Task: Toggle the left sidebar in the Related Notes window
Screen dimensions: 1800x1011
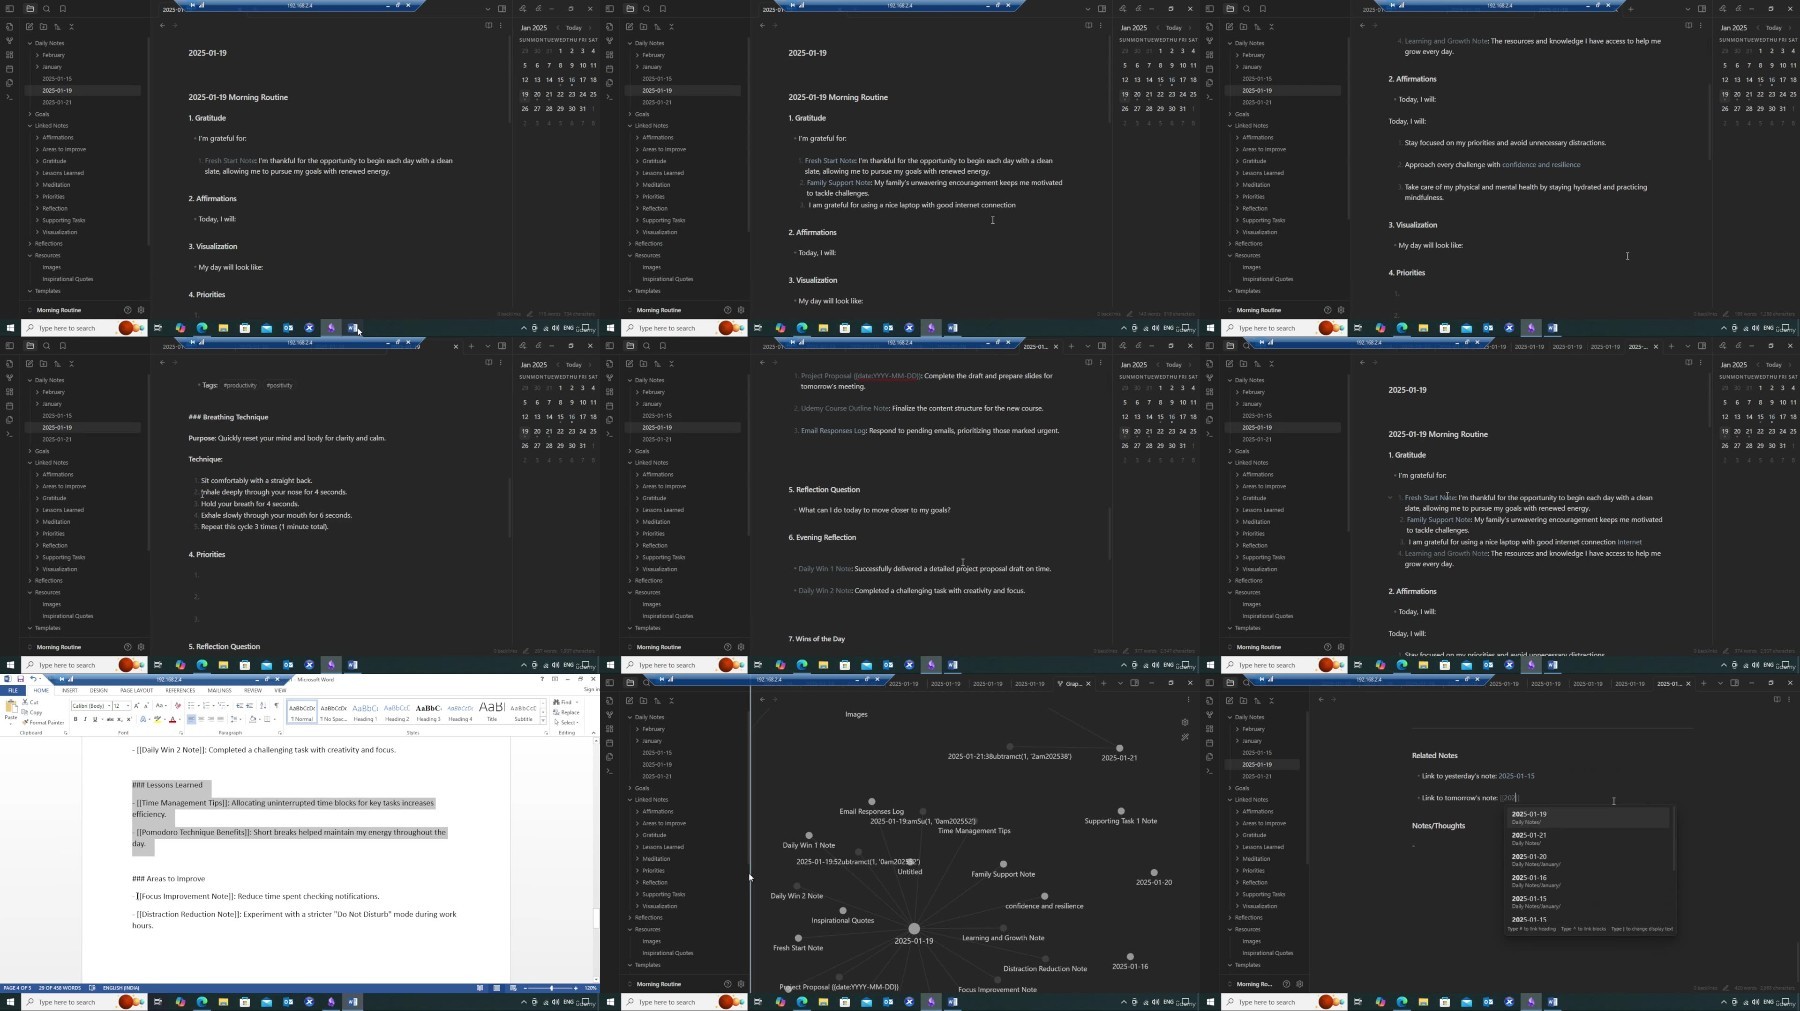Action: point(1209,682)
